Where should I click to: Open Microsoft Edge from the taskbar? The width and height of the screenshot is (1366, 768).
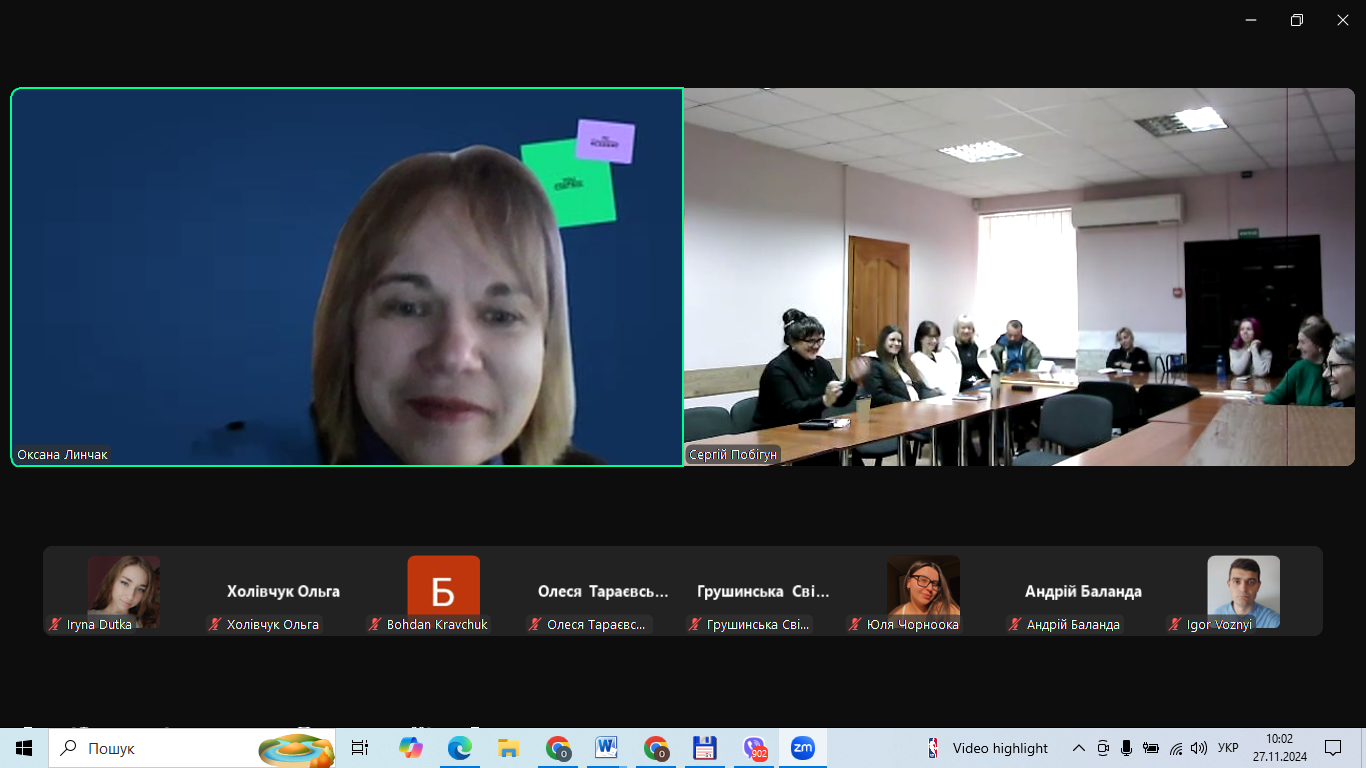[x=459, y=748]
